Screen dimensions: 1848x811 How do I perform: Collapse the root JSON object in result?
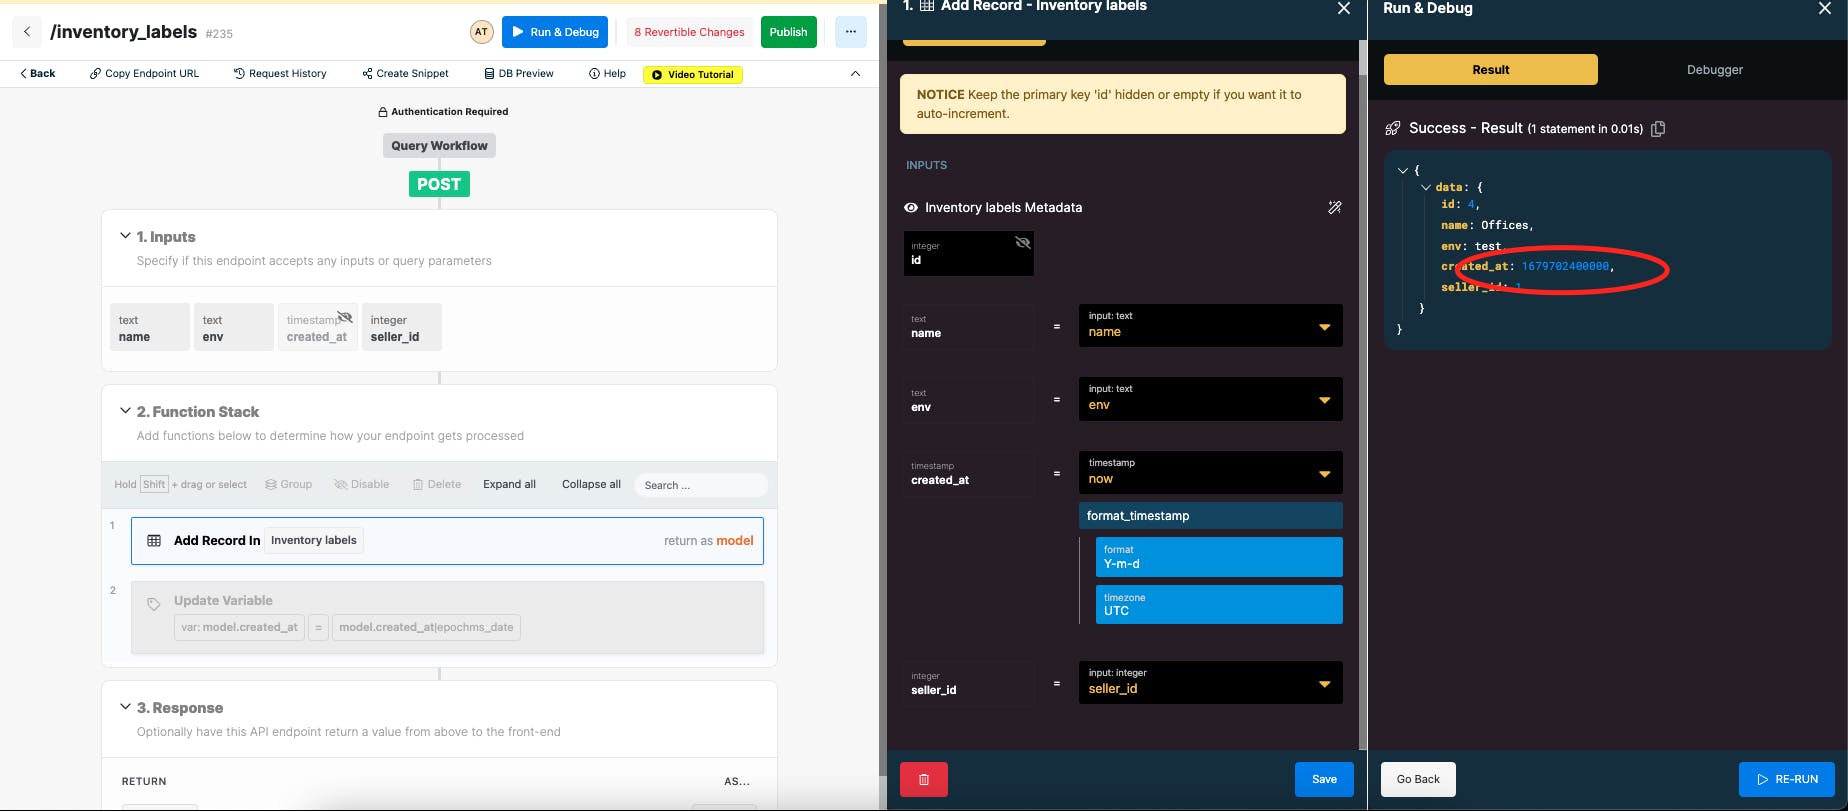1403,171
